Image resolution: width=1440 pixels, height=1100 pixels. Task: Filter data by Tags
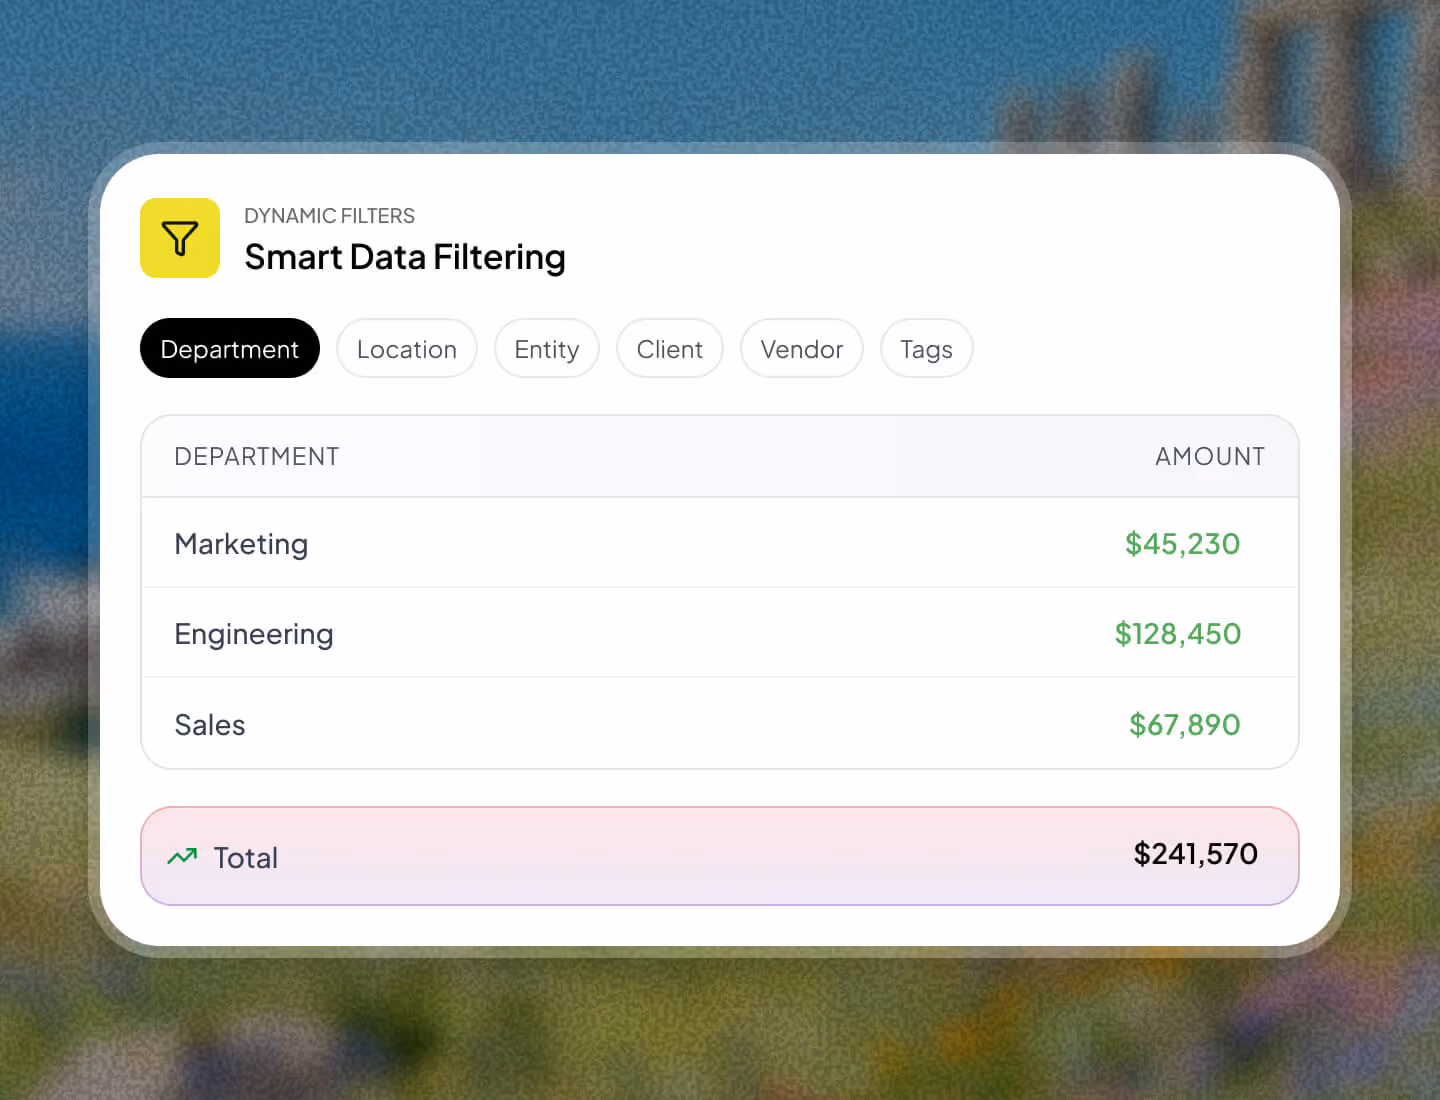coord(925,348)
